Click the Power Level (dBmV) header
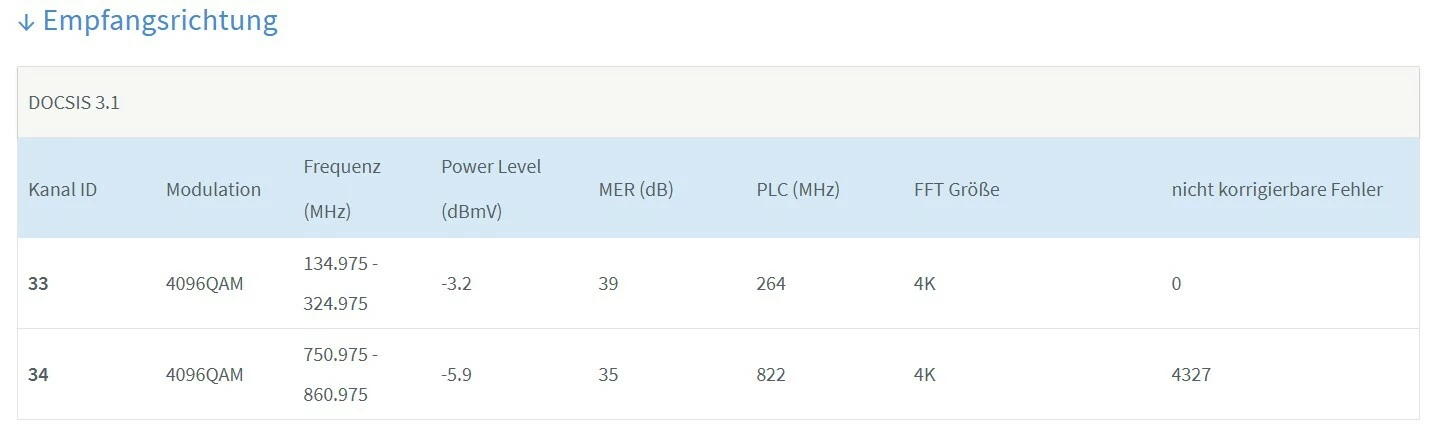This screenshot has width=1433, height=431. tap(491, 189)
